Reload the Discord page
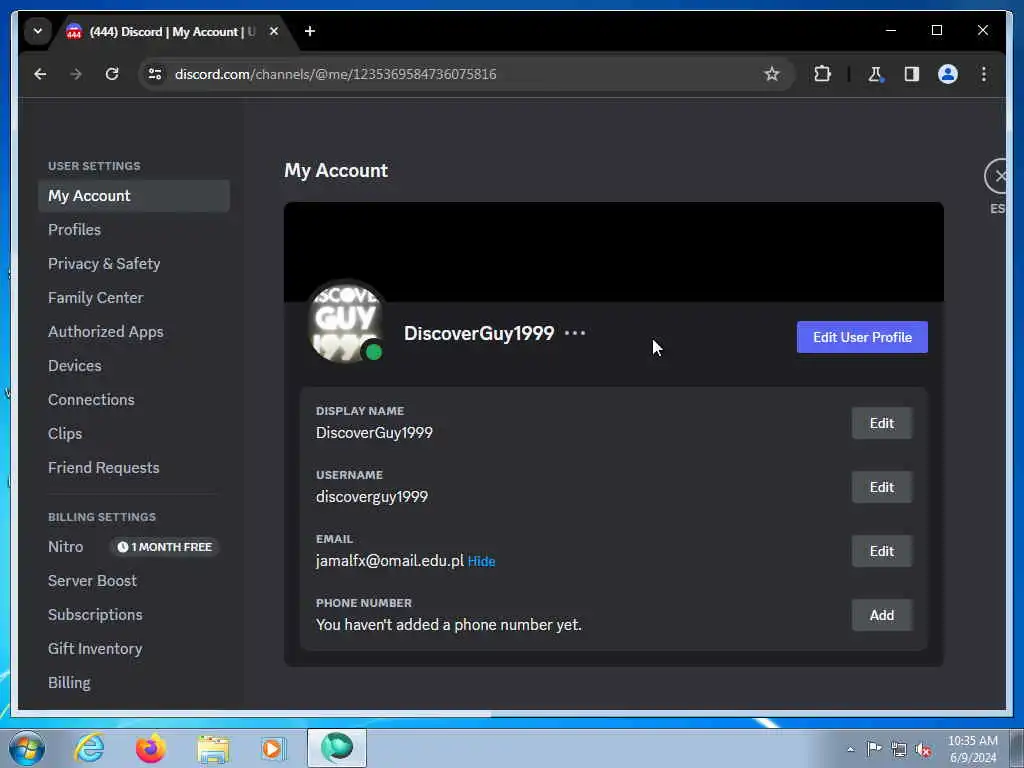This screenshot has width=1024, height=768. click(112, 74)
